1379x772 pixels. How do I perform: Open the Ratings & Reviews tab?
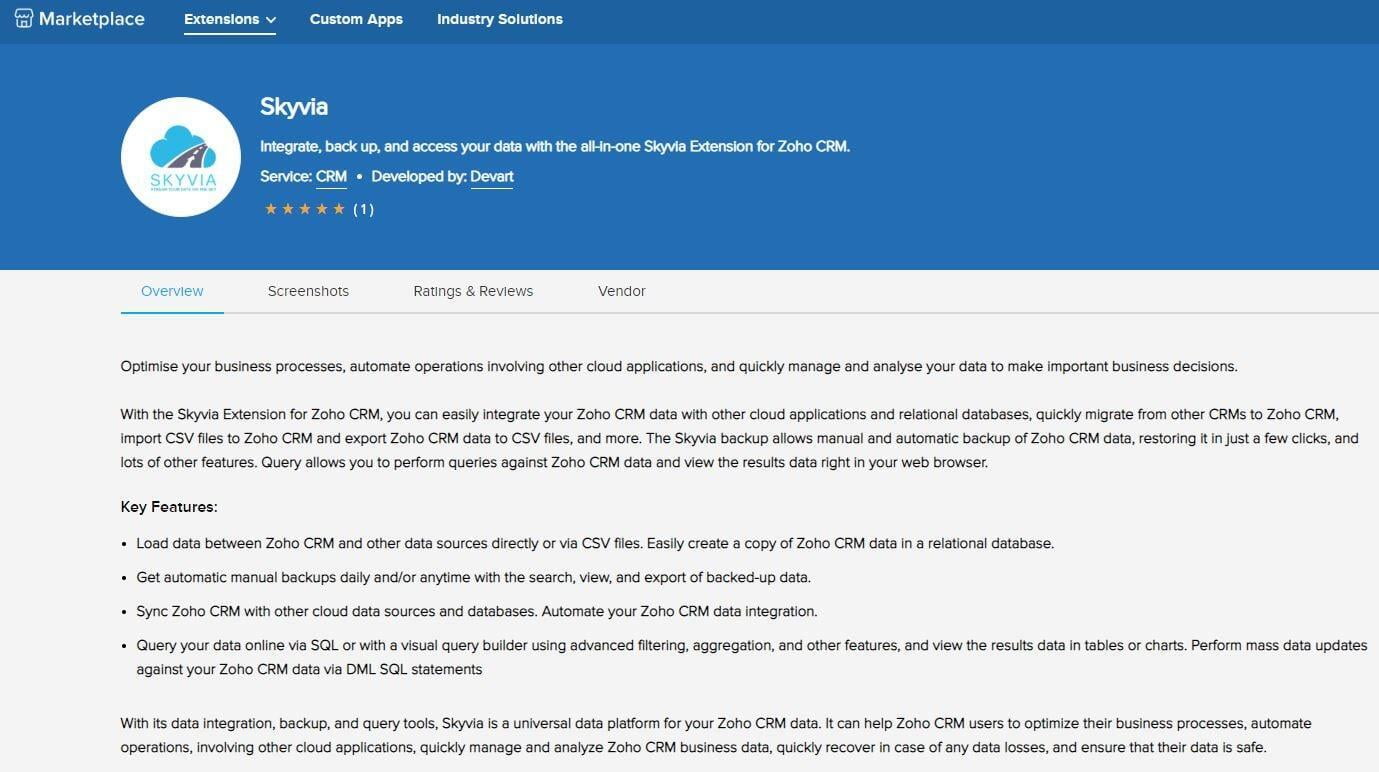coord(473,291)
